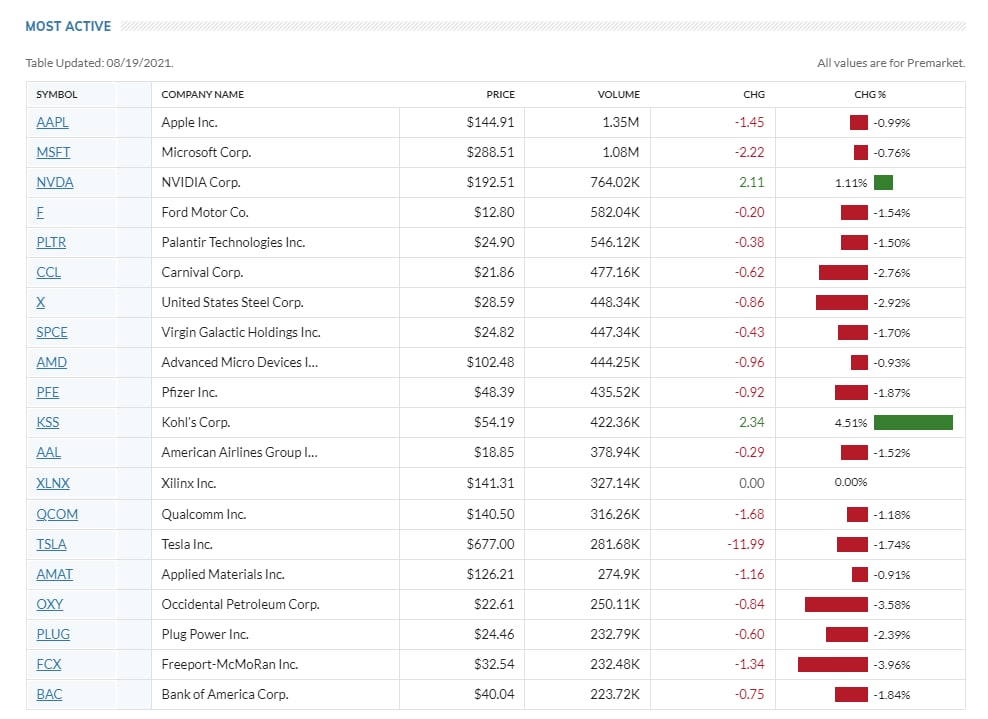Open the OXY ticker link

(49, 604)
